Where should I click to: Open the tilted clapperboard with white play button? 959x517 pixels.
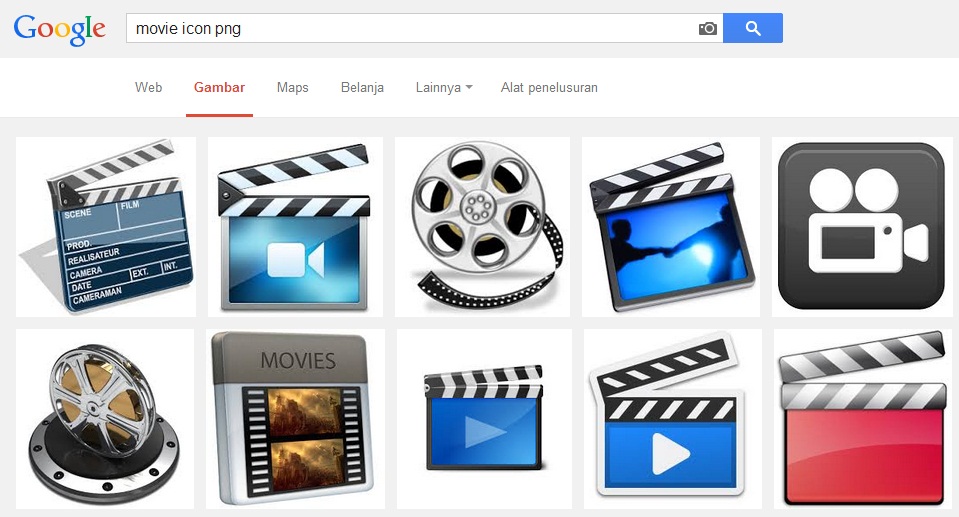(673, 418)
